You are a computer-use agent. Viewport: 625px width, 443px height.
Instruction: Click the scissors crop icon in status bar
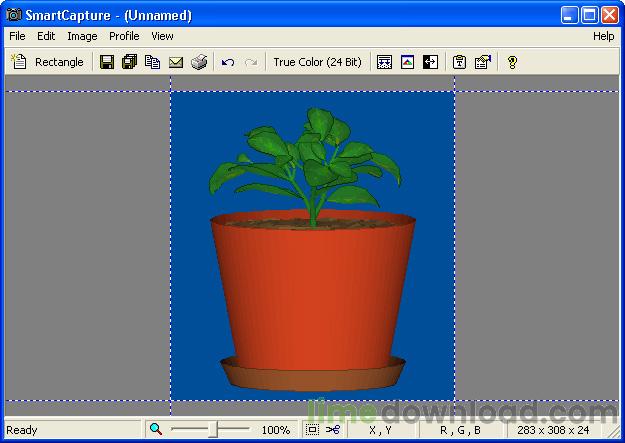[x=333, y=430]
